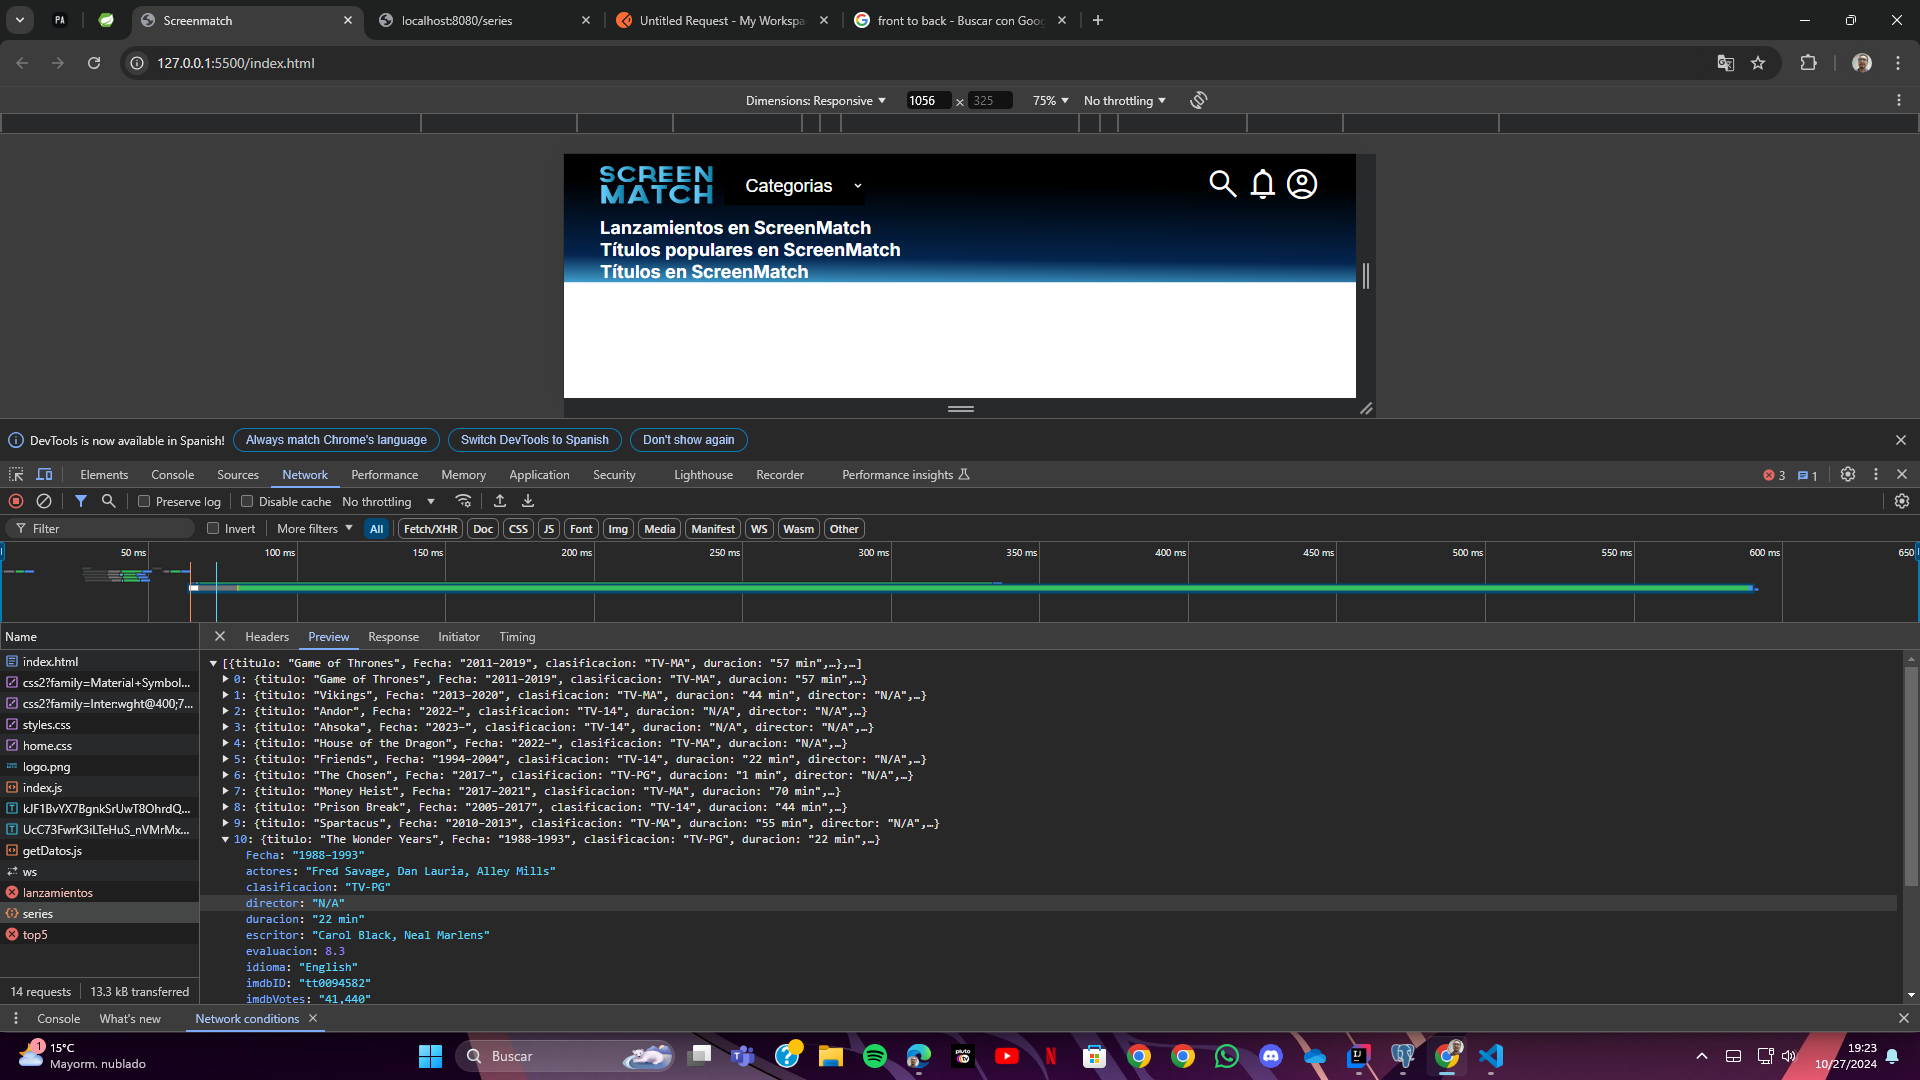Screen dimensions: 1920x1080
Task: Open the device toolbar No throttling dropdown
Action: 1125,101
